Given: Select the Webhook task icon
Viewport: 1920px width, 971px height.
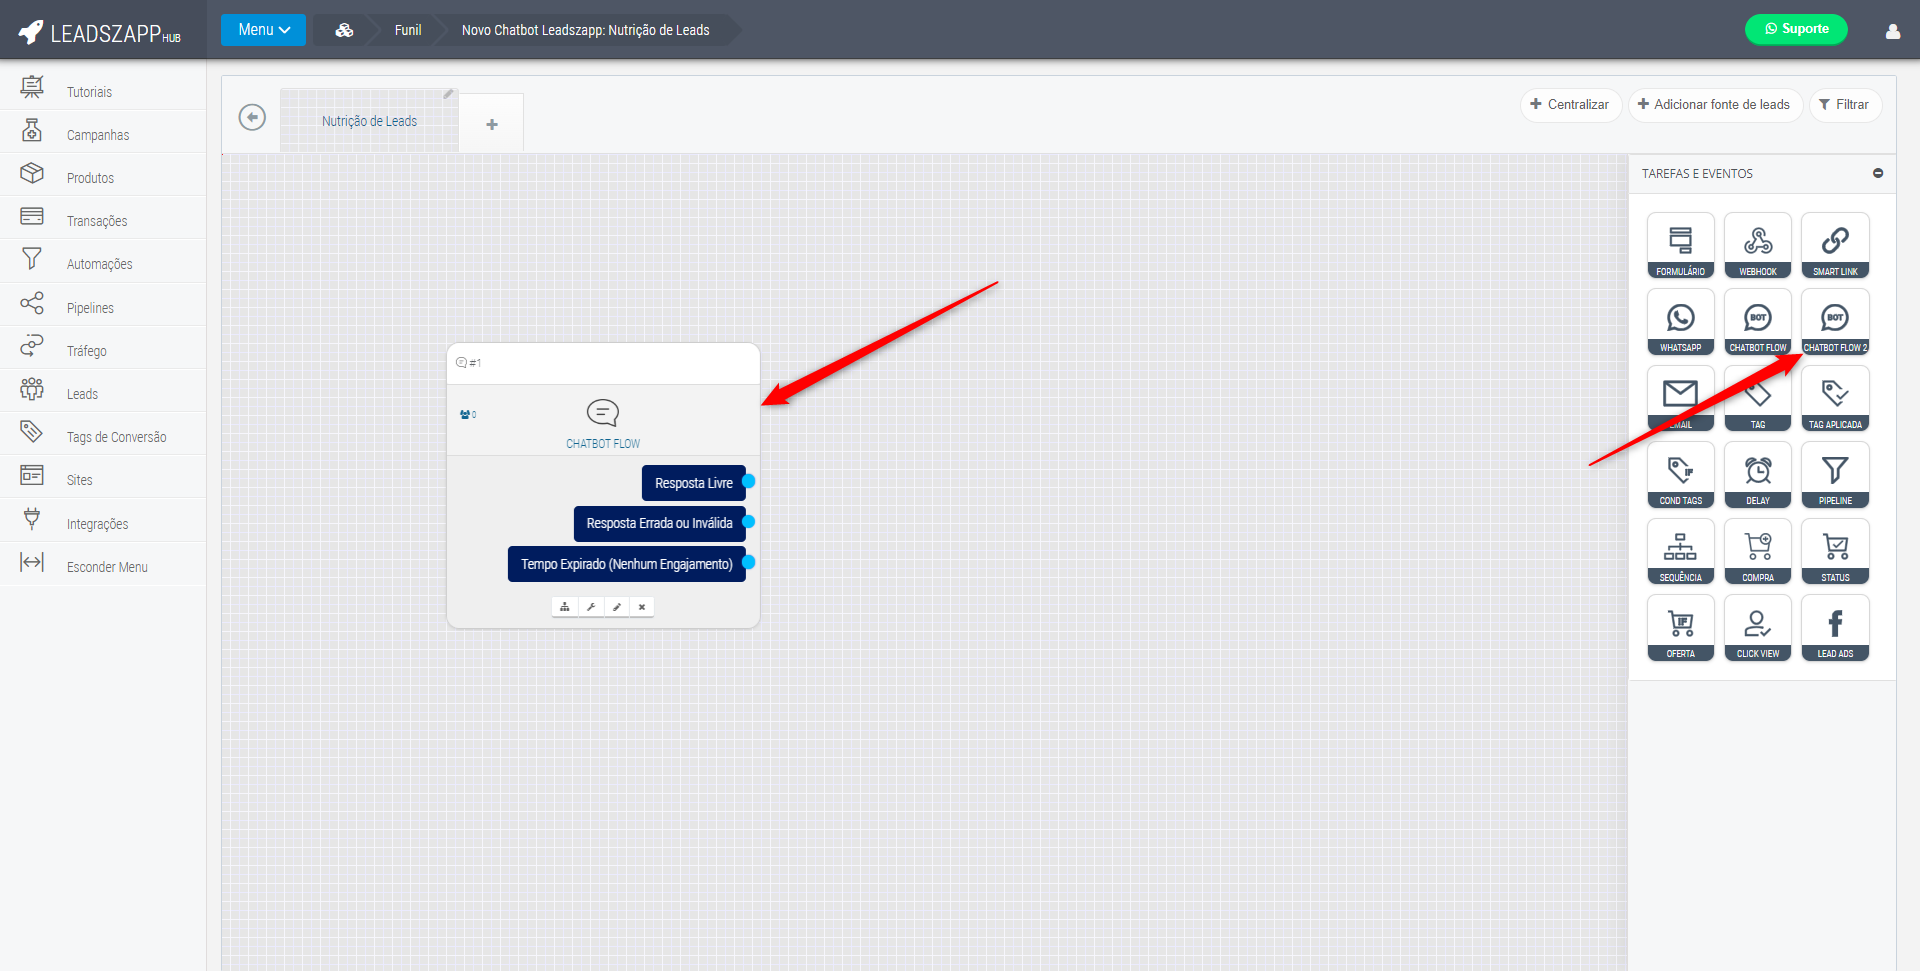Looking at the screenshot, I should point(1757,244).
